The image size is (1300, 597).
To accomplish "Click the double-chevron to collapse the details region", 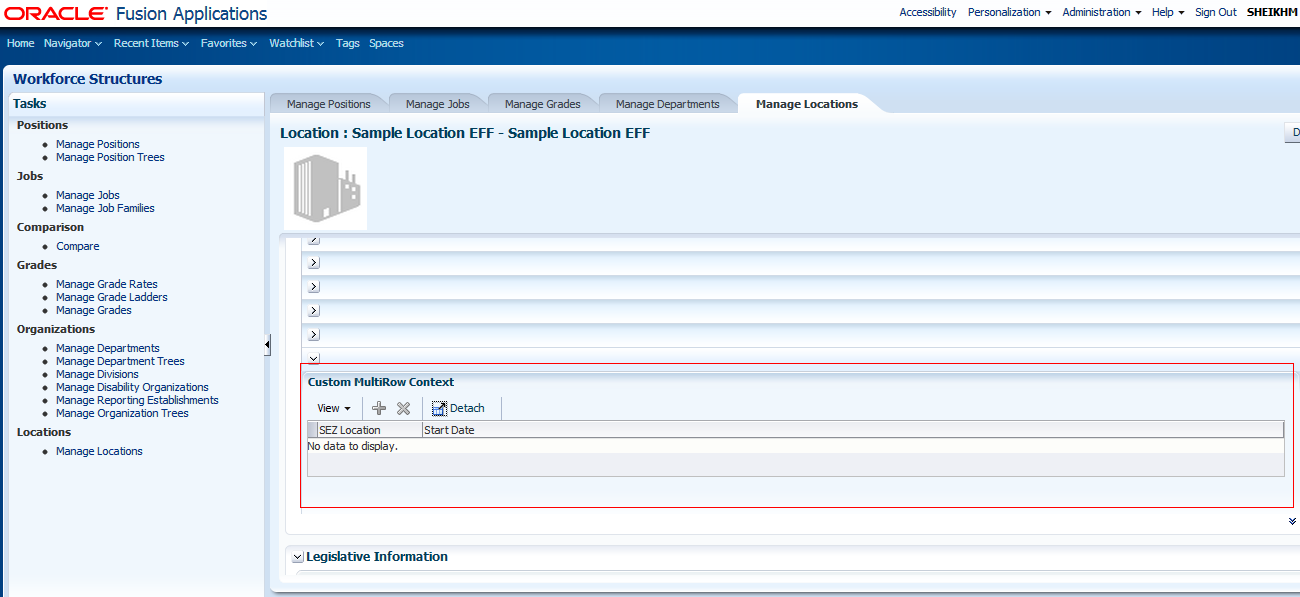I will tap(1290, 521).
